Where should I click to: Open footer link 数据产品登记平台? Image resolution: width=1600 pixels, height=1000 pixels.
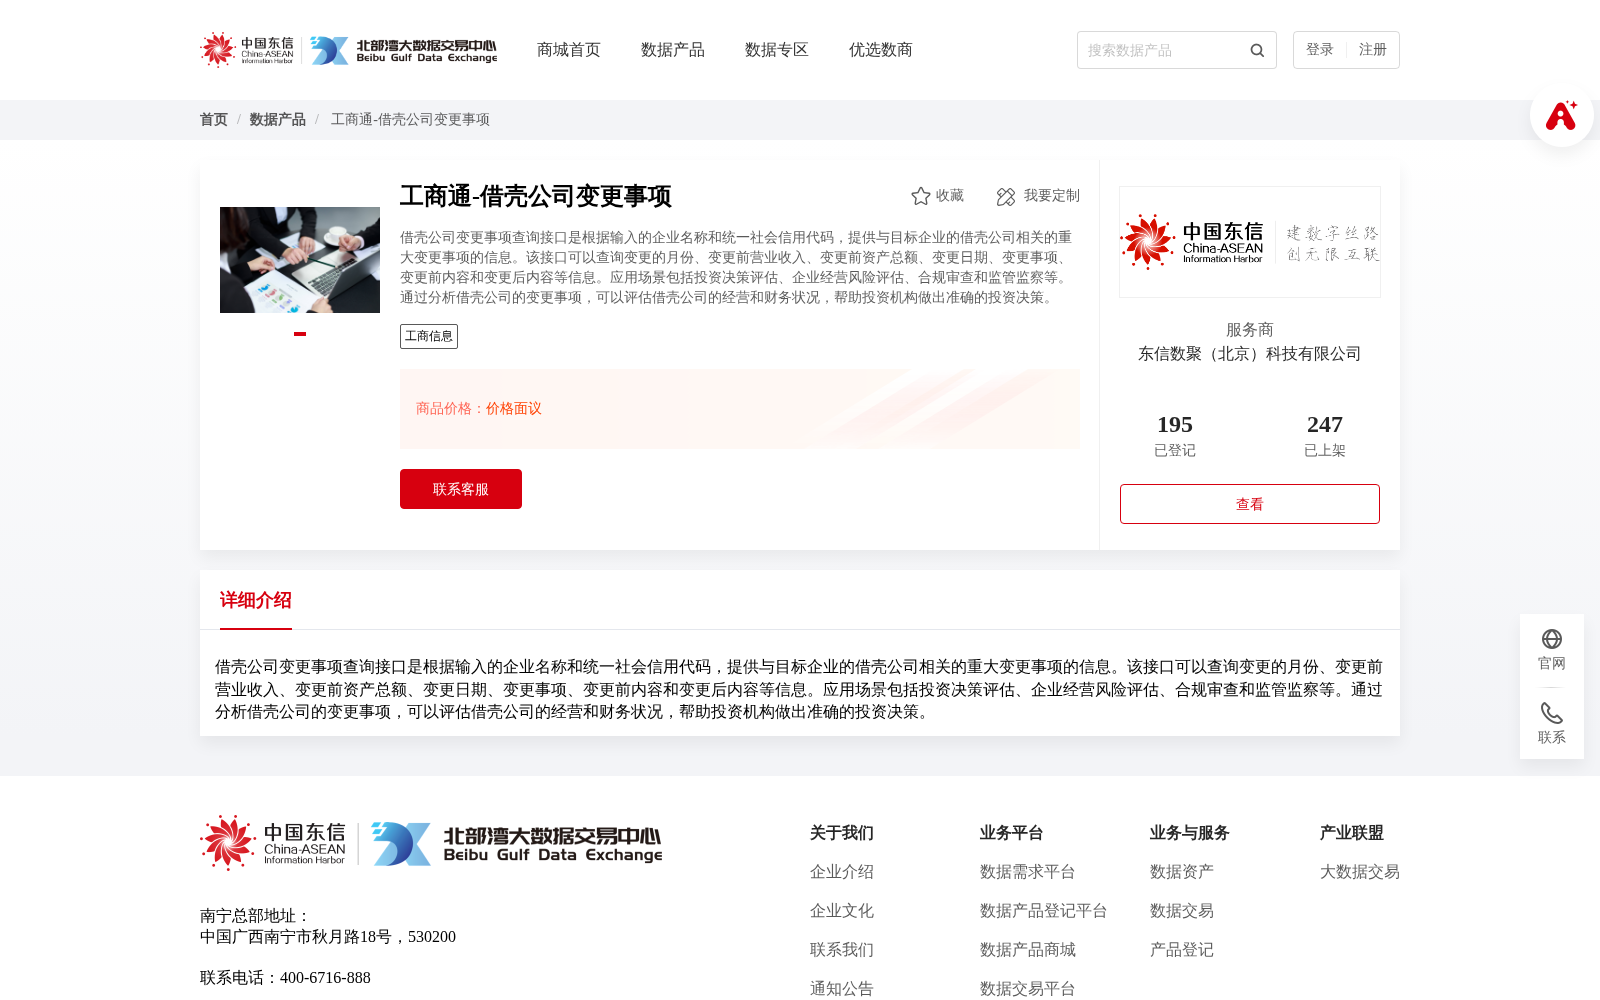[1044, 911]
